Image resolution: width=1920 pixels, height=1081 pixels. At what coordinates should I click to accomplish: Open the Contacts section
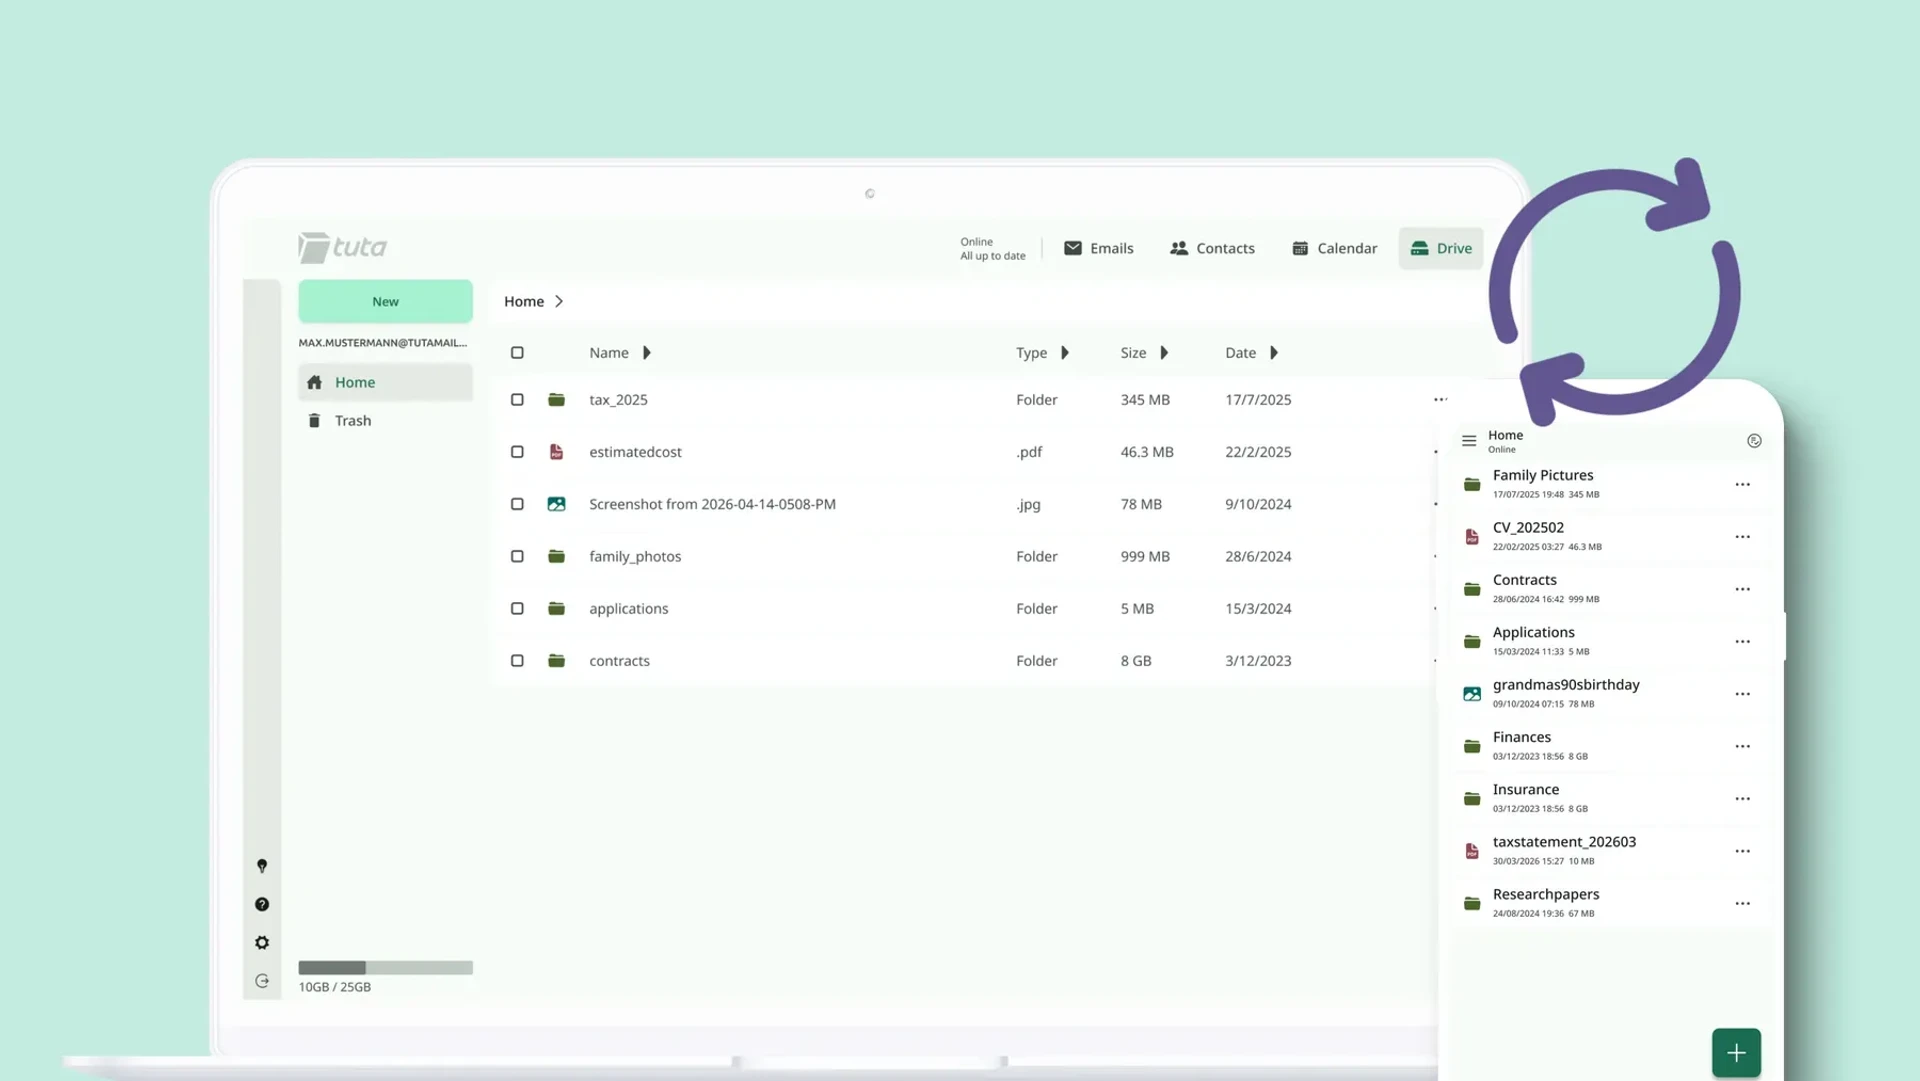pos(1212,248)
